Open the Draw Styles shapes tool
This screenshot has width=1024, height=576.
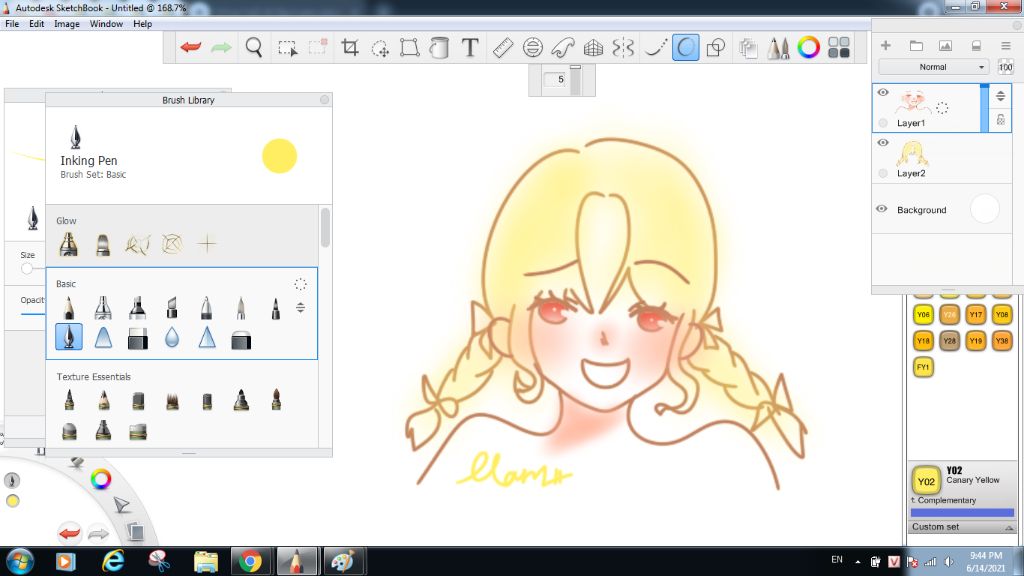pos(716,48)
